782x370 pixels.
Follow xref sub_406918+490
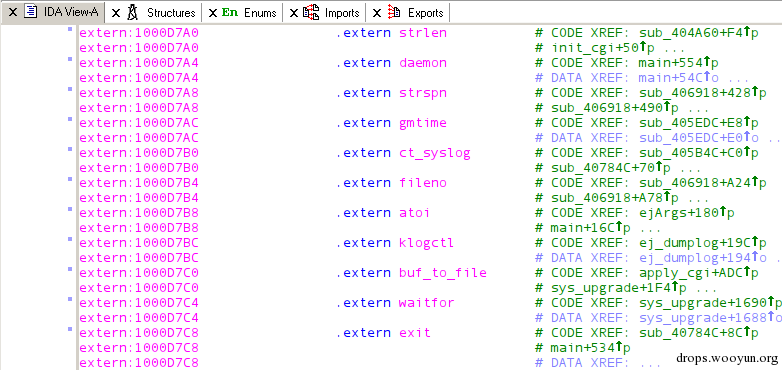click(608, 108)
